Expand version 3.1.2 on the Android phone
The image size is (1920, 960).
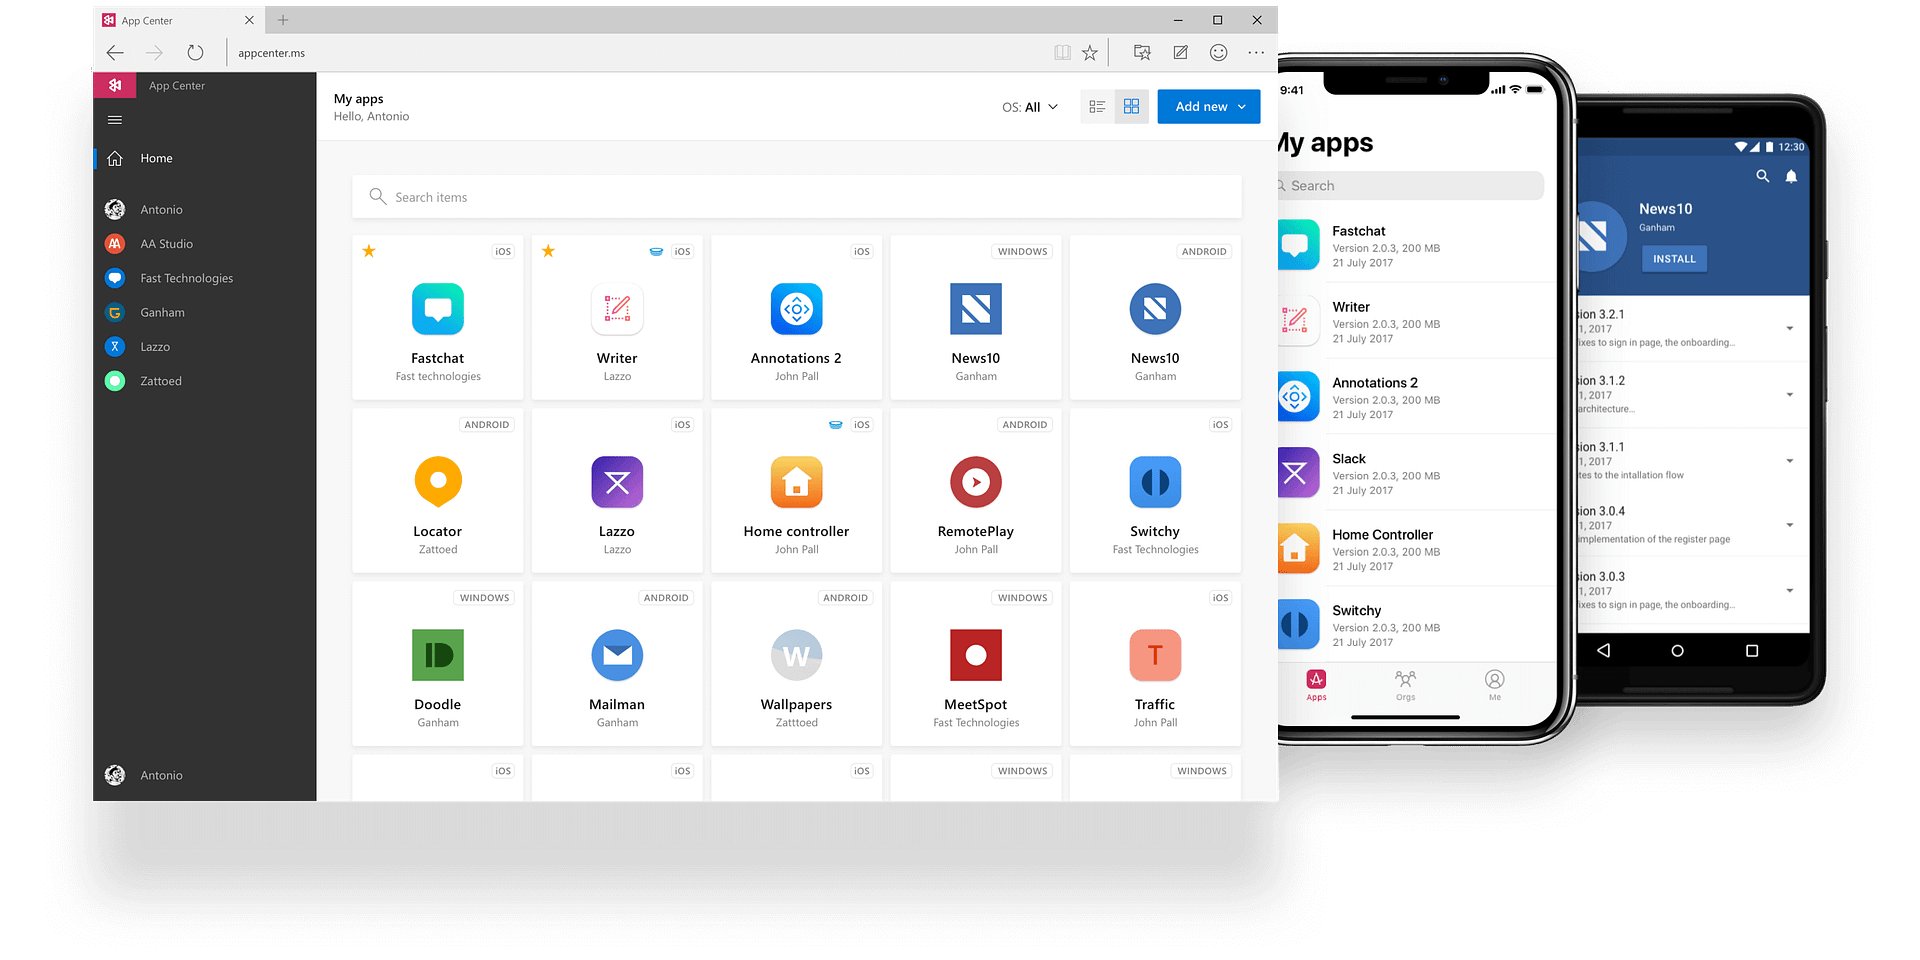(1790, 394)
